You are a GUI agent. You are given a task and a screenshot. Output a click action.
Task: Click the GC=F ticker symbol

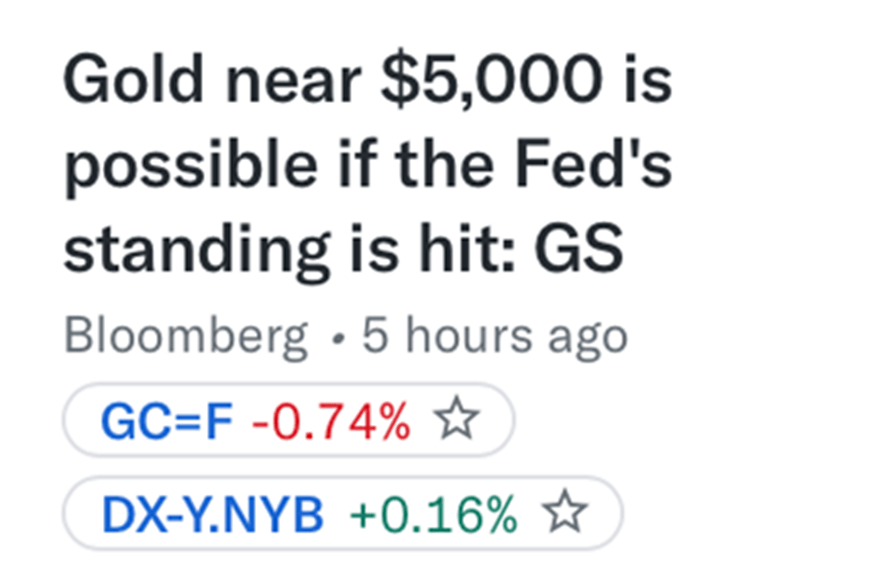coord(167,423)
